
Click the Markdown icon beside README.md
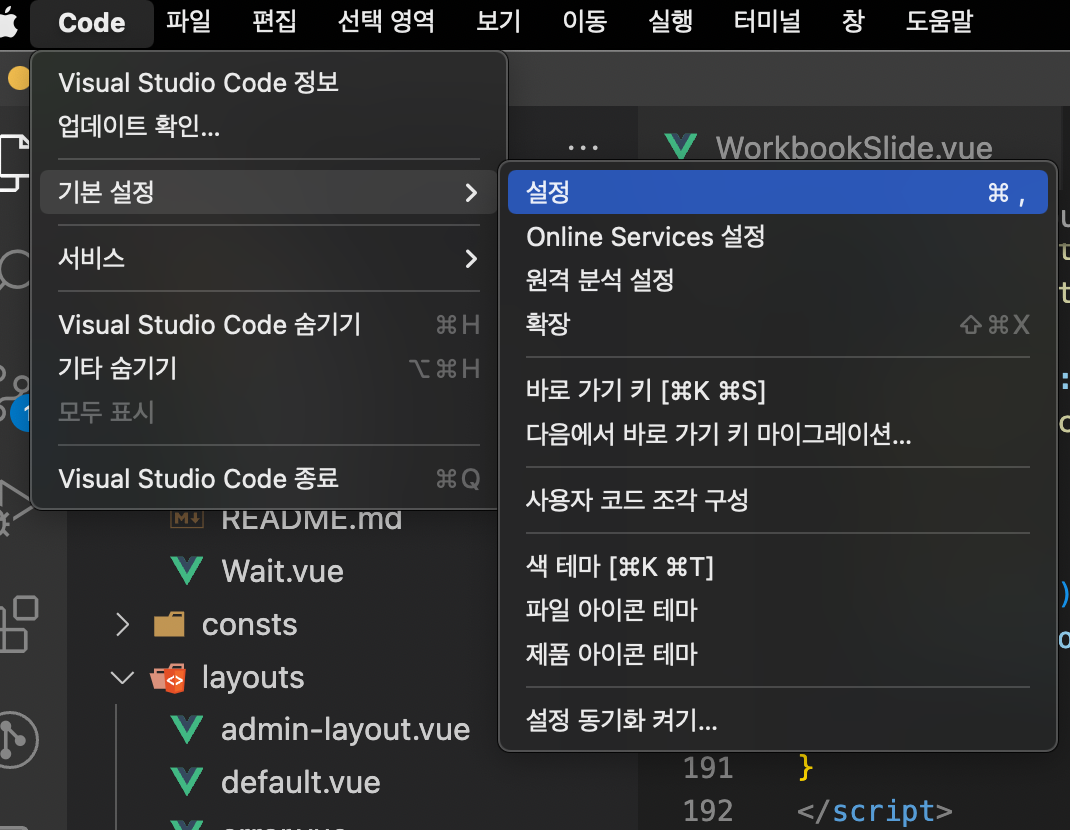(186, 519)
